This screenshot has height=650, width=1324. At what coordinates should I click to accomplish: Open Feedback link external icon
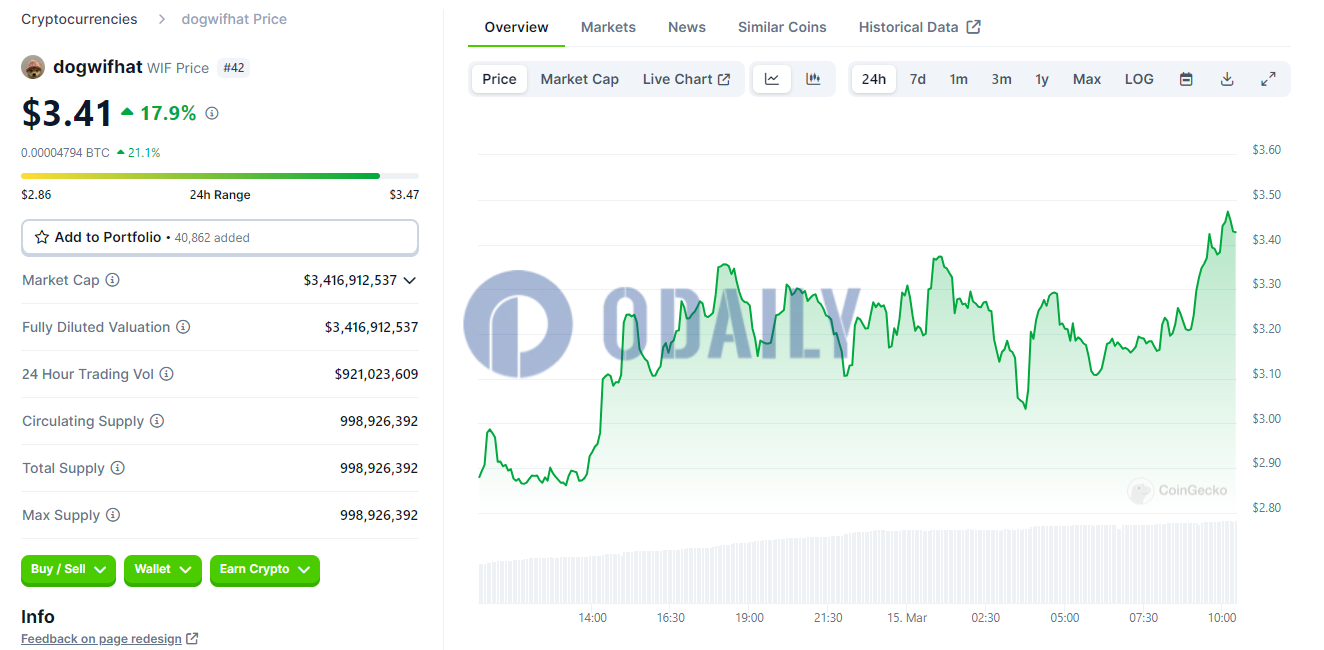[192, 639]
